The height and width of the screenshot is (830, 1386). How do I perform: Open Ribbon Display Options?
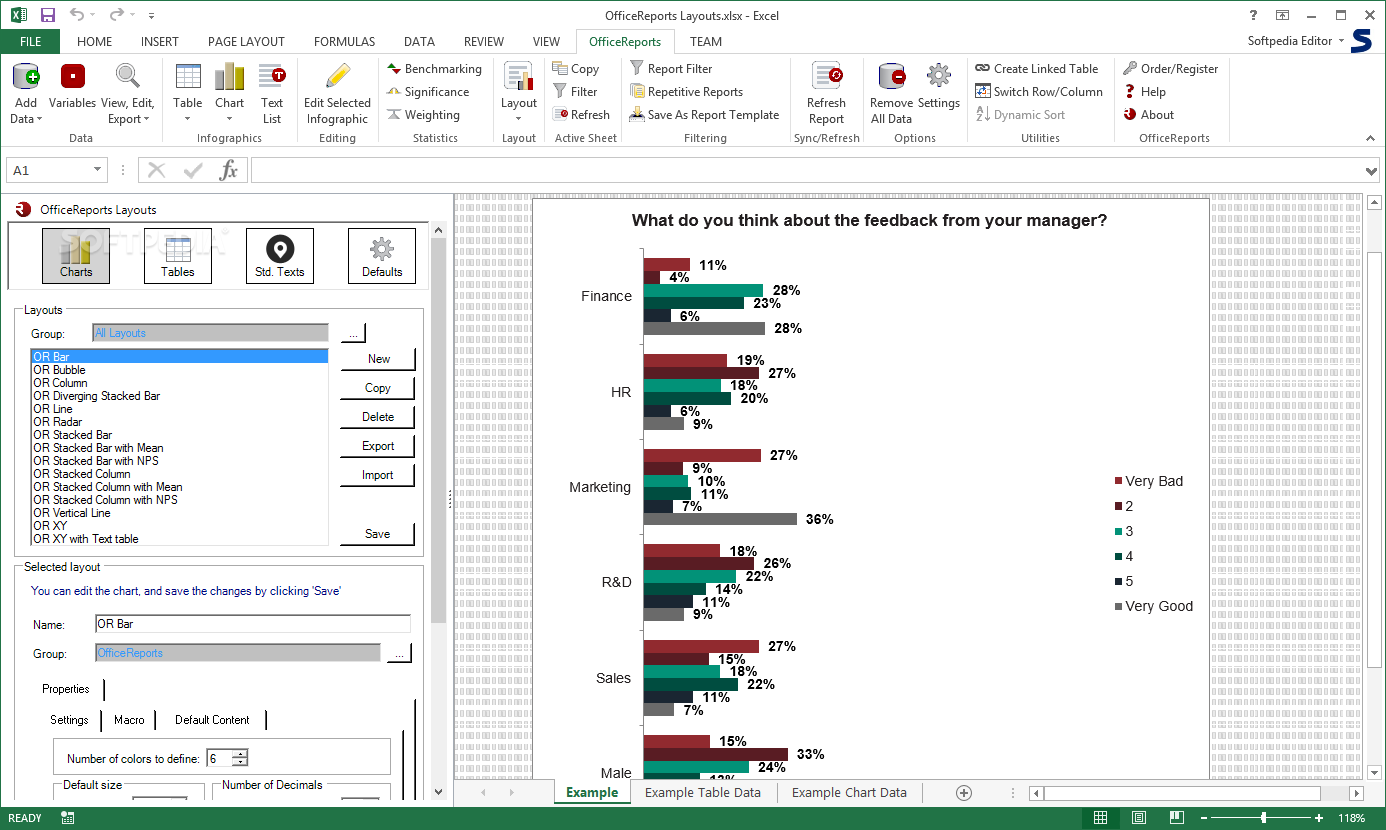[1282, 15]
